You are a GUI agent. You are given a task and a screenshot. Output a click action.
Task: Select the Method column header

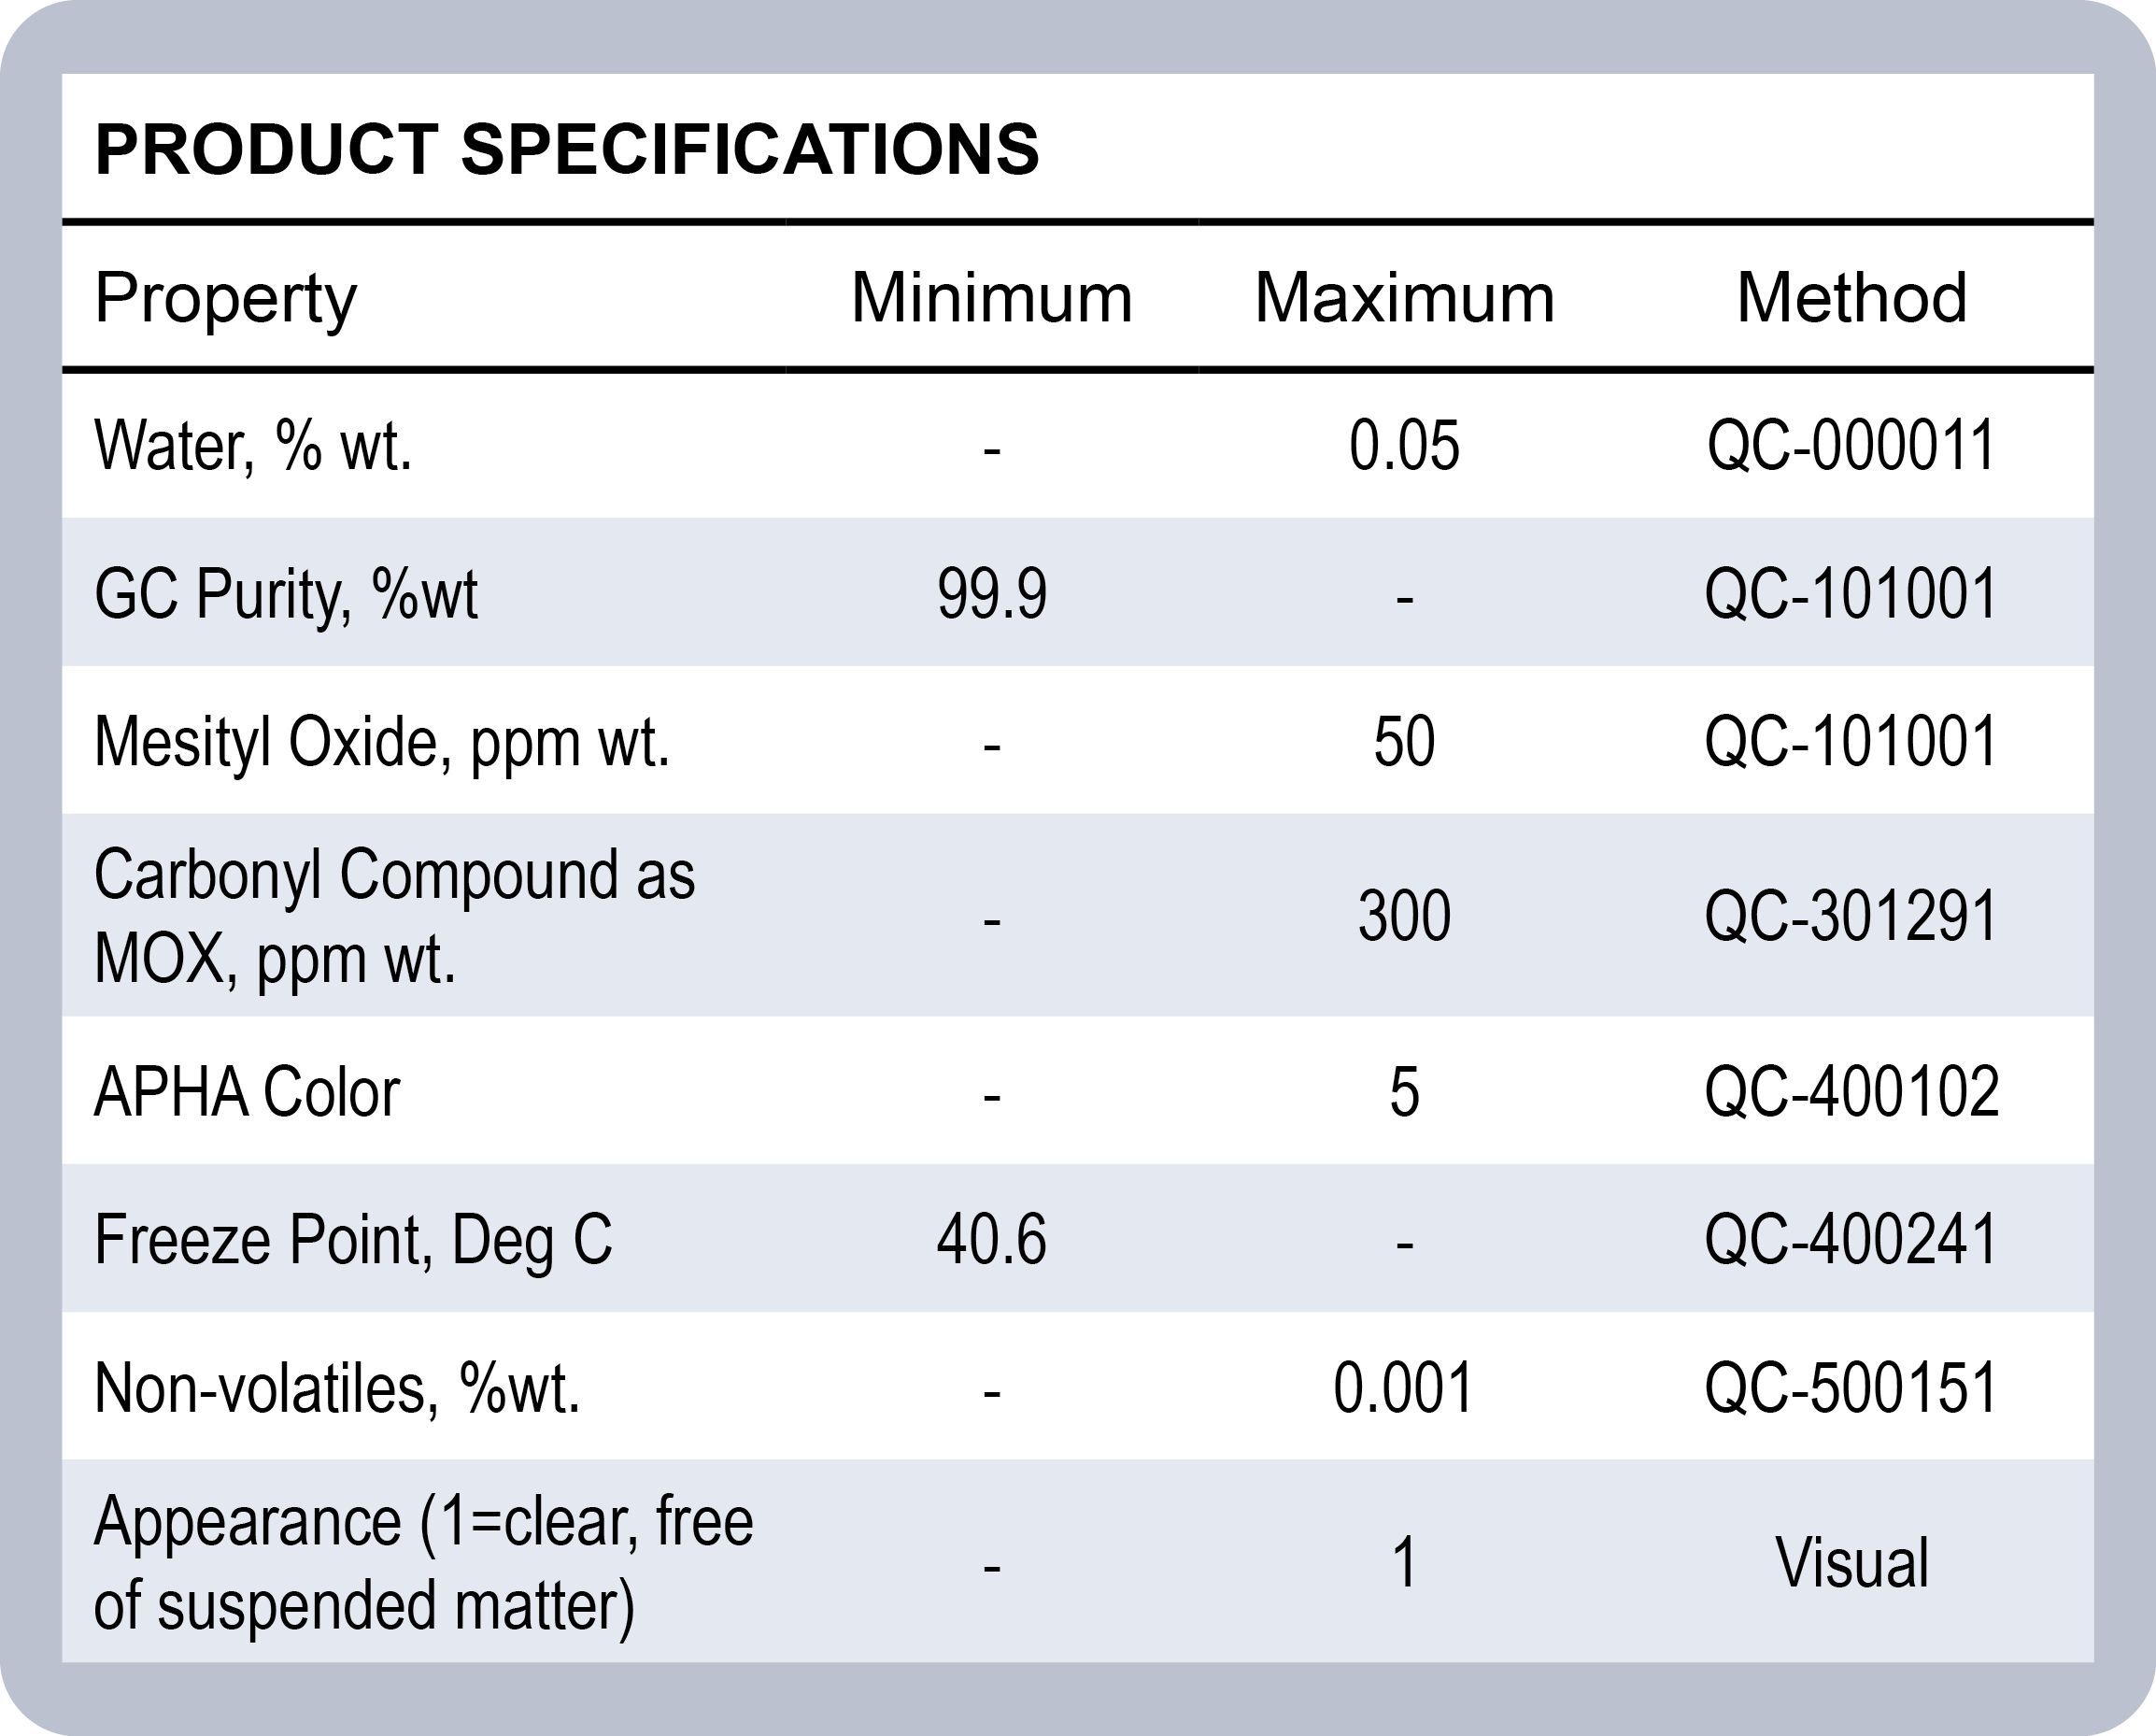pyautogui.click(x=1851, y=298)
